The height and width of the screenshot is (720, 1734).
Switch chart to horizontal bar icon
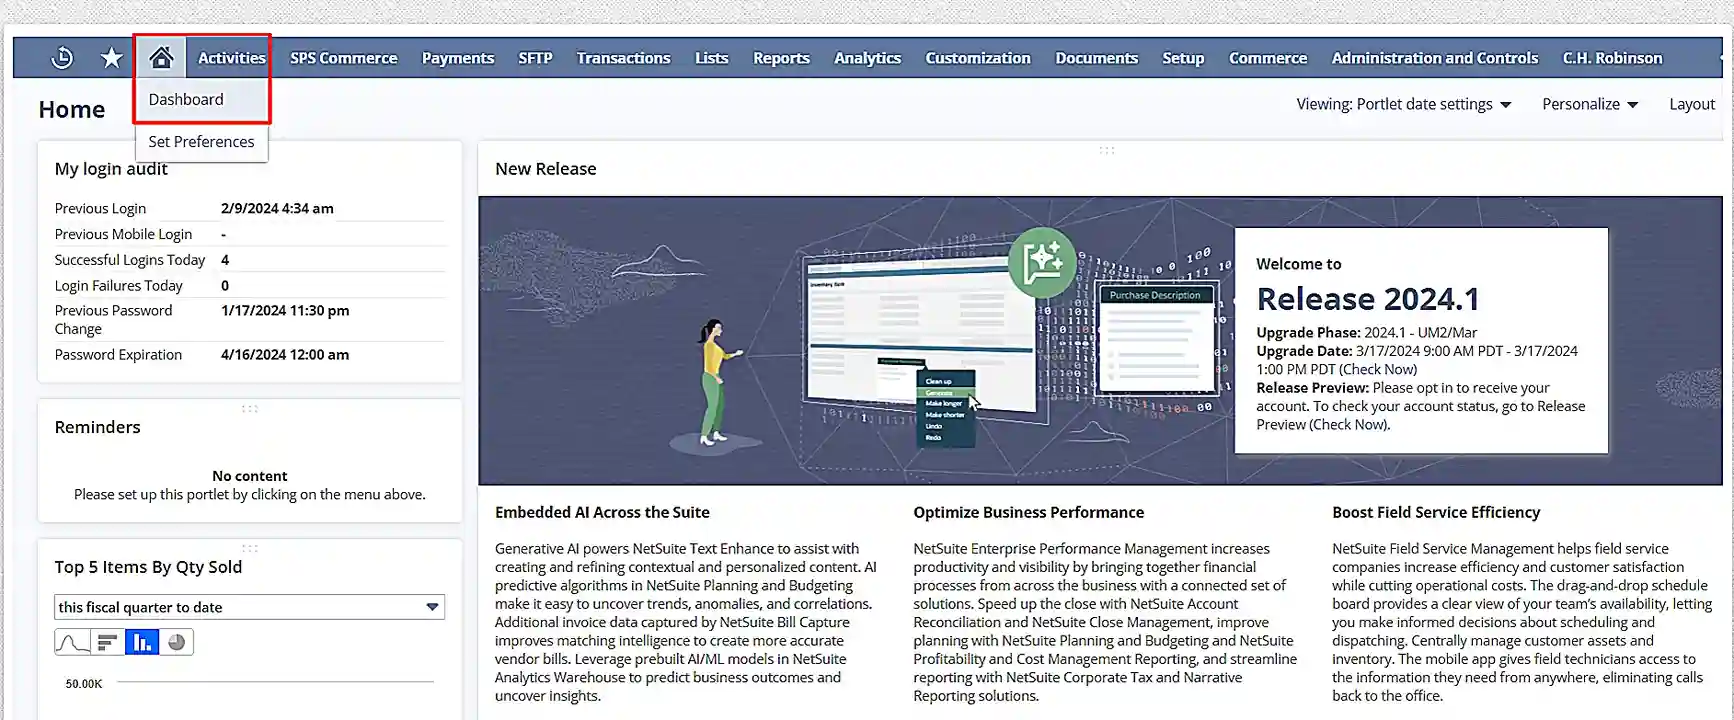point(107,642)
